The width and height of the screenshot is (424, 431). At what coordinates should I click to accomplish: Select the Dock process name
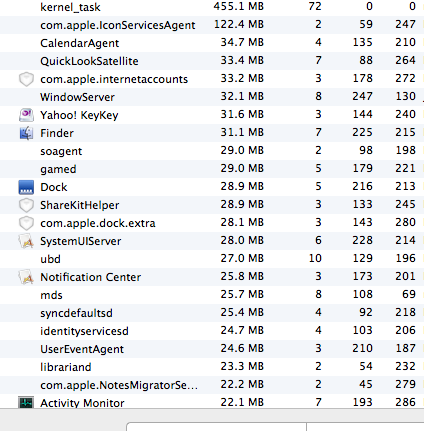(54, 187)
